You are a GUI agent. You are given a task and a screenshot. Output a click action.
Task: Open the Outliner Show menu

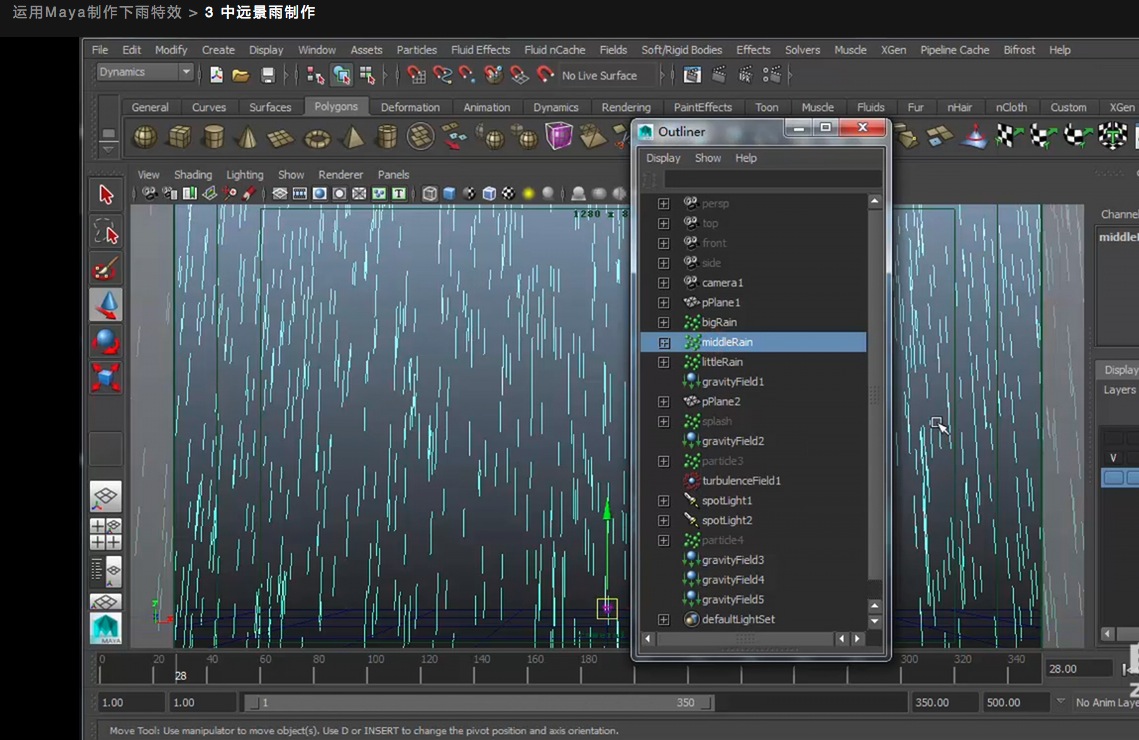(708, 158)
